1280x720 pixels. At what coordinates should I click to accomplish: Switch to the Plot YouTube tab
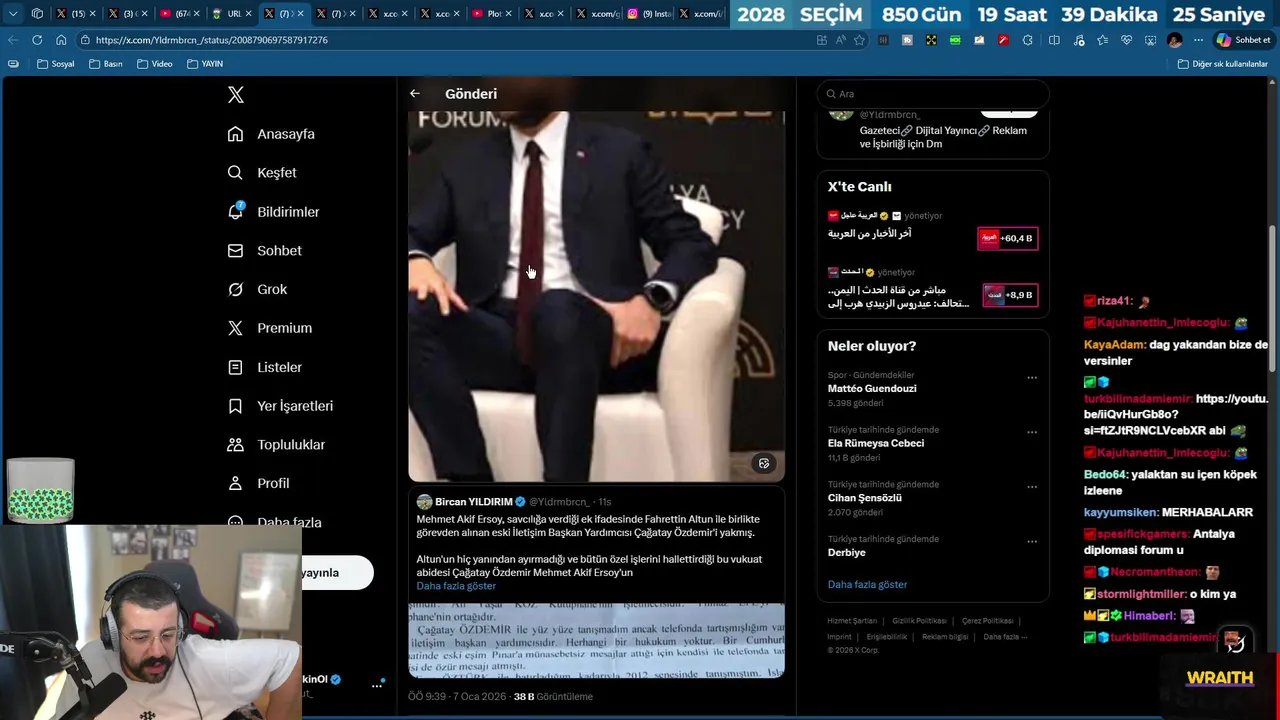490,14
